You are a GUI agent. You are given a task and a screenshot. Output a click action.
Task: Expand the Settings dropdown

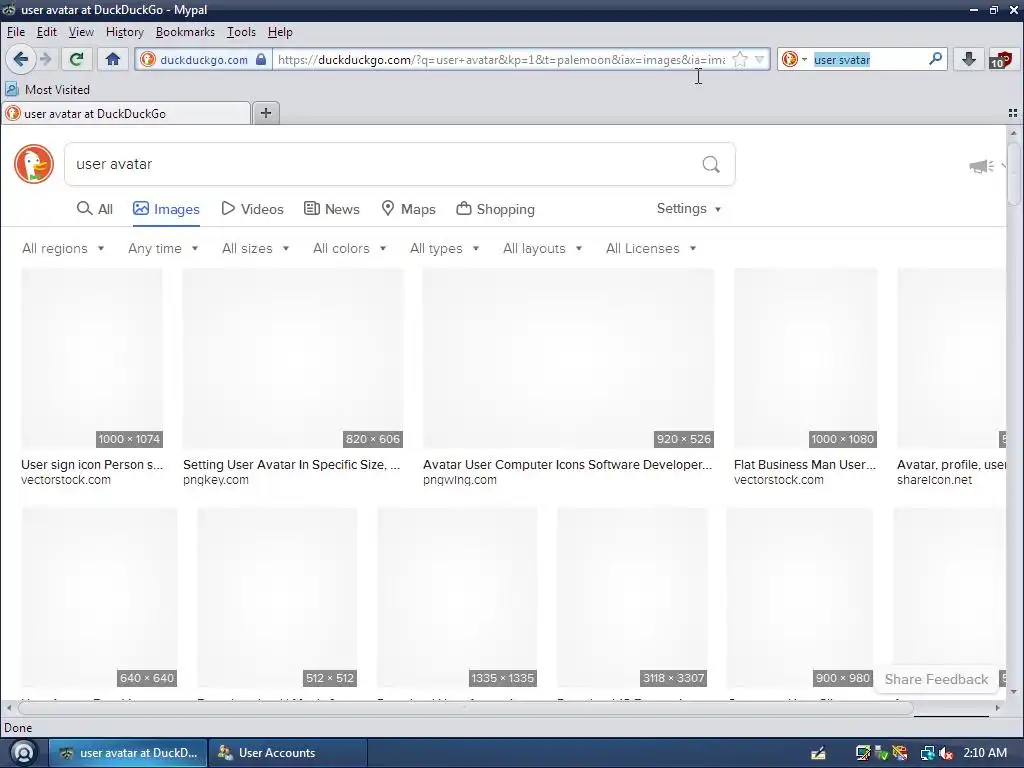pos(688,208)
